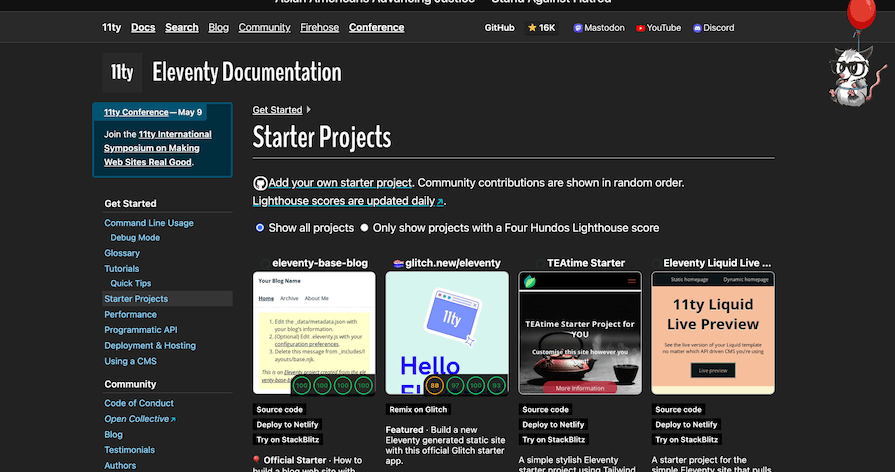Select Only show Four Hundos projects option
This screenshot has height=472, width=895.
tap(365, 228)
